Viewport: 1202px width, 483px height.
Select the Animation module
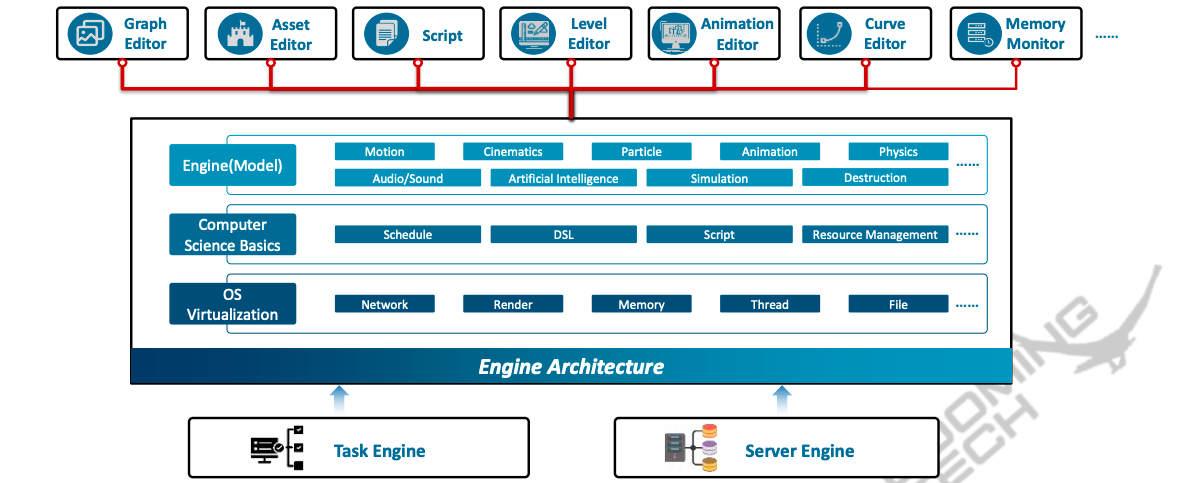coord(770,152)
